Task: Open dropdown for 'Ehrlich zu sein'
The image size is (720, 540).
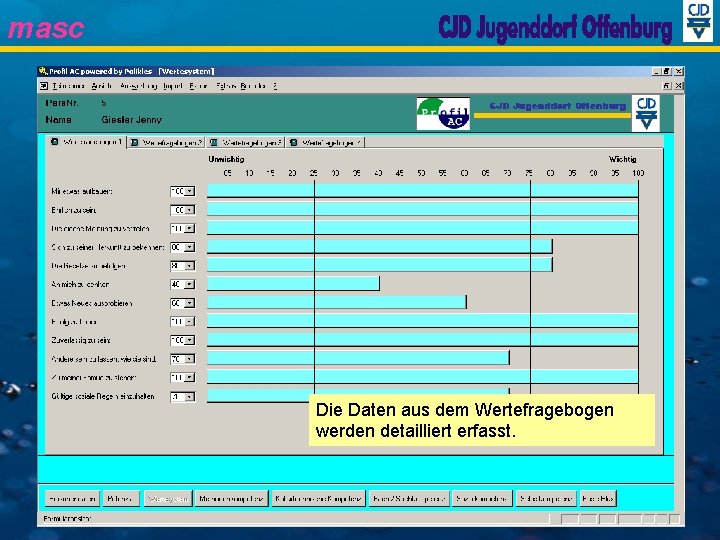Action: [190, 210]
